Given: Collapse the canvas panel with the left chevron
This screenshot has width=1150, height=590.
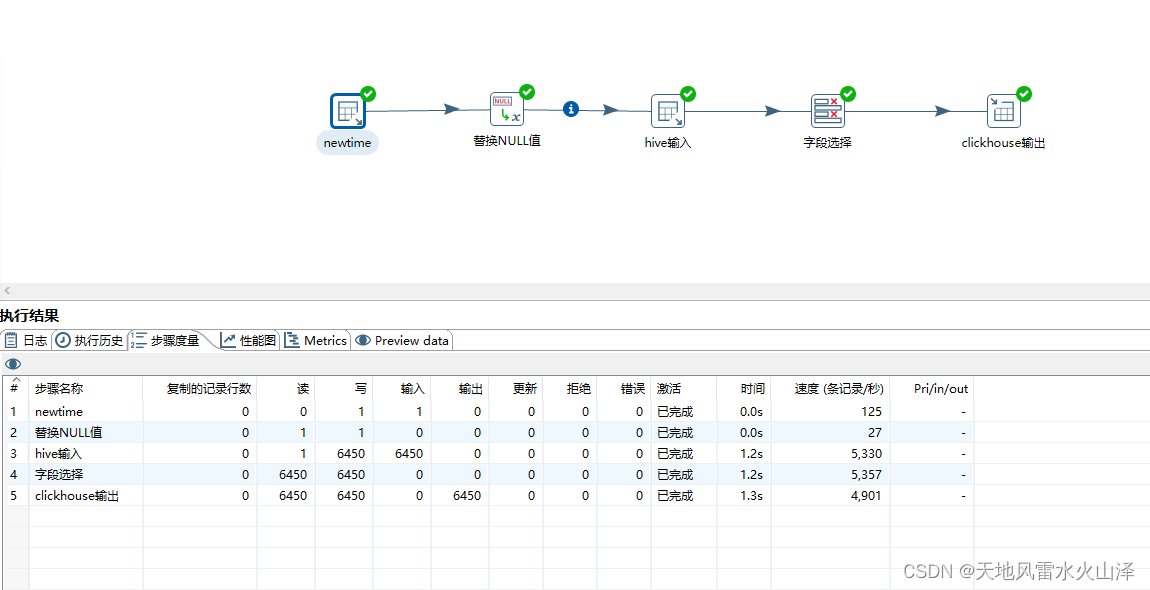Looking at the screenshot, I should click(7, 290).
